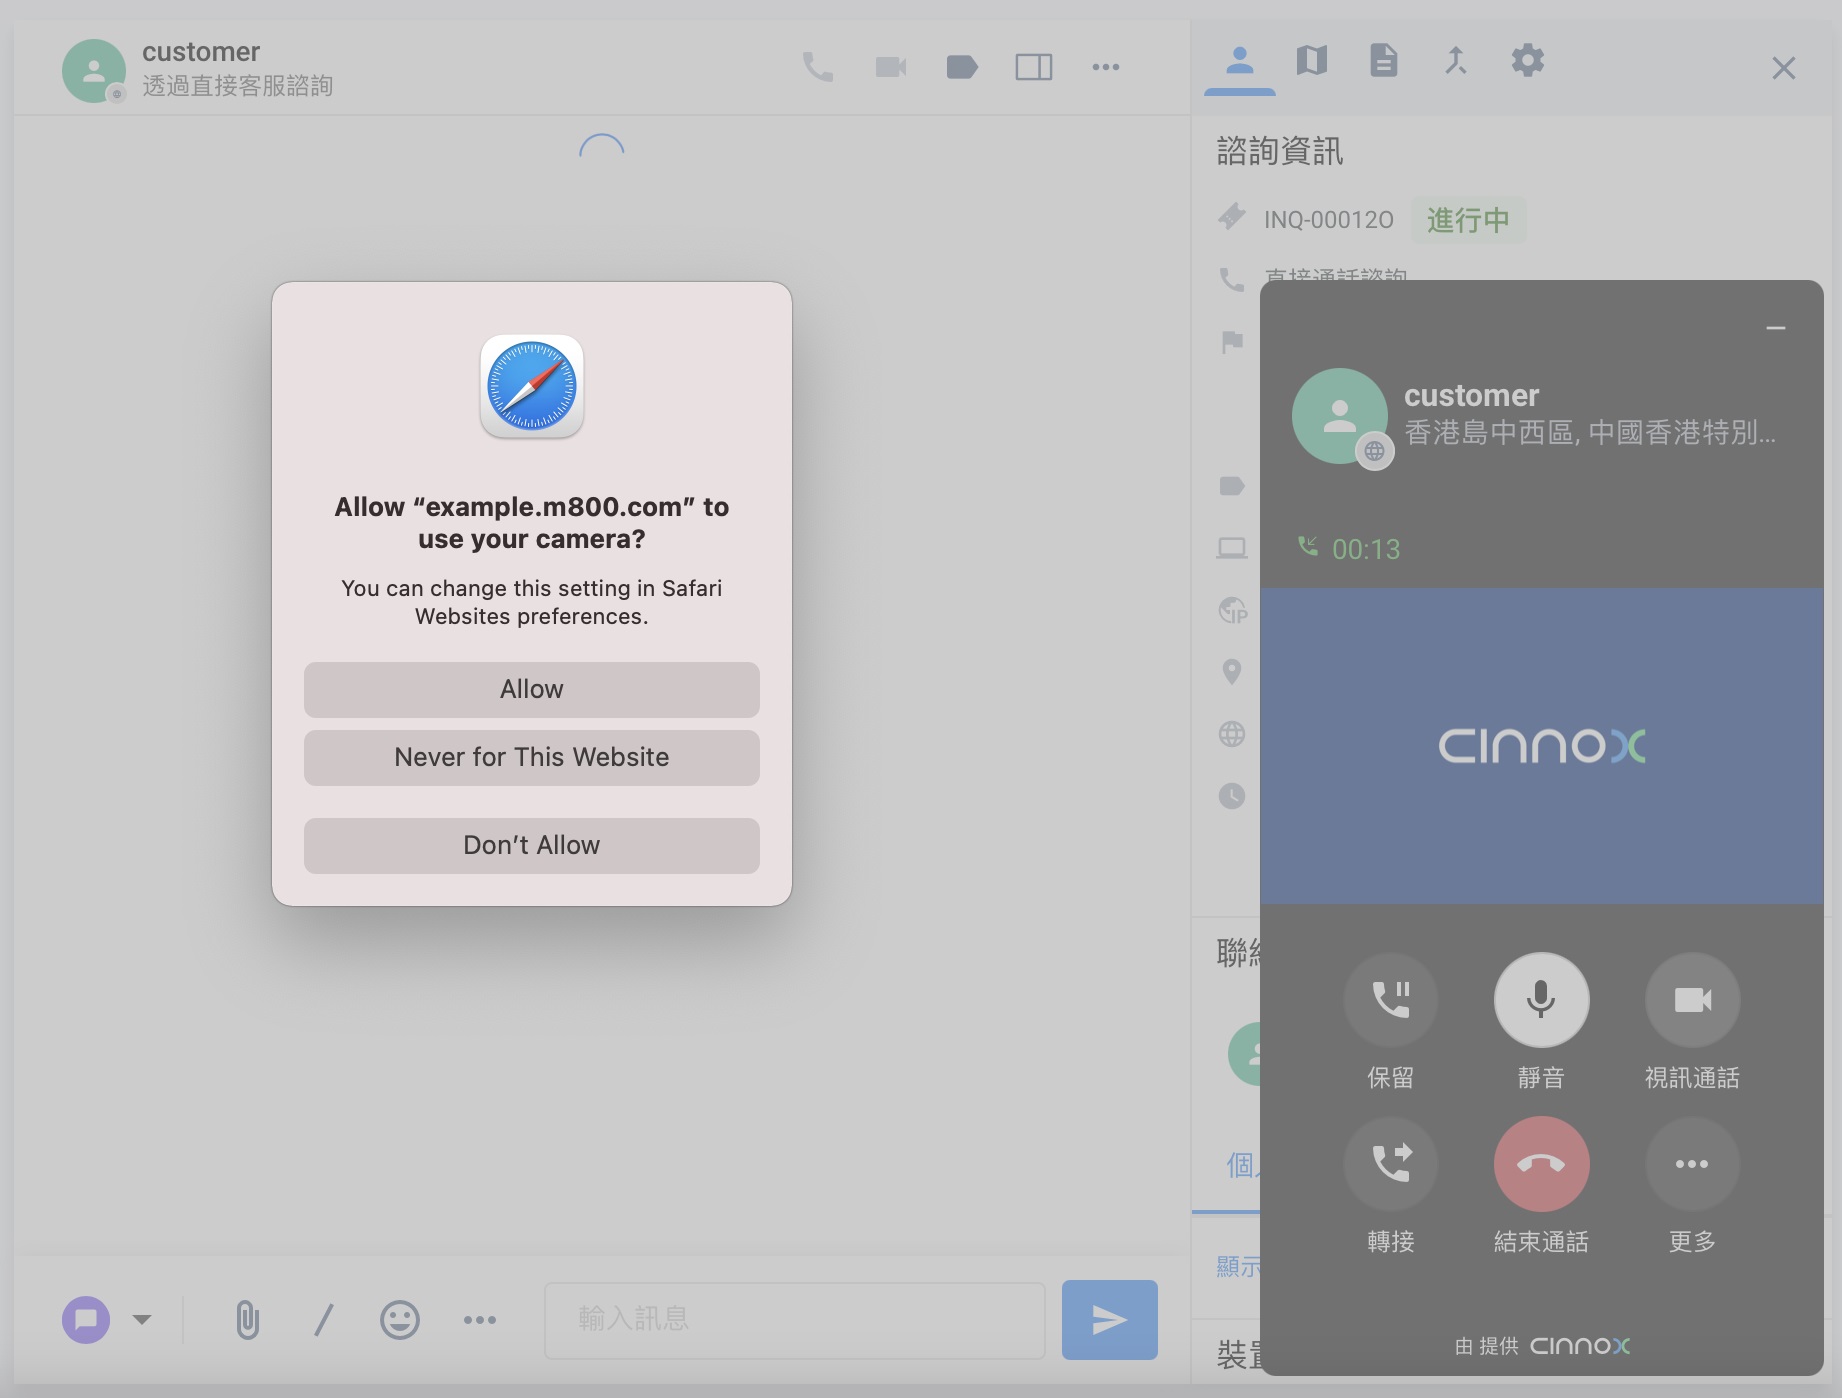Open the map book tab
Image resolution: width=1842 pixels, height=1398 pixels.
pyautogui.click(x=1312, y=61)
